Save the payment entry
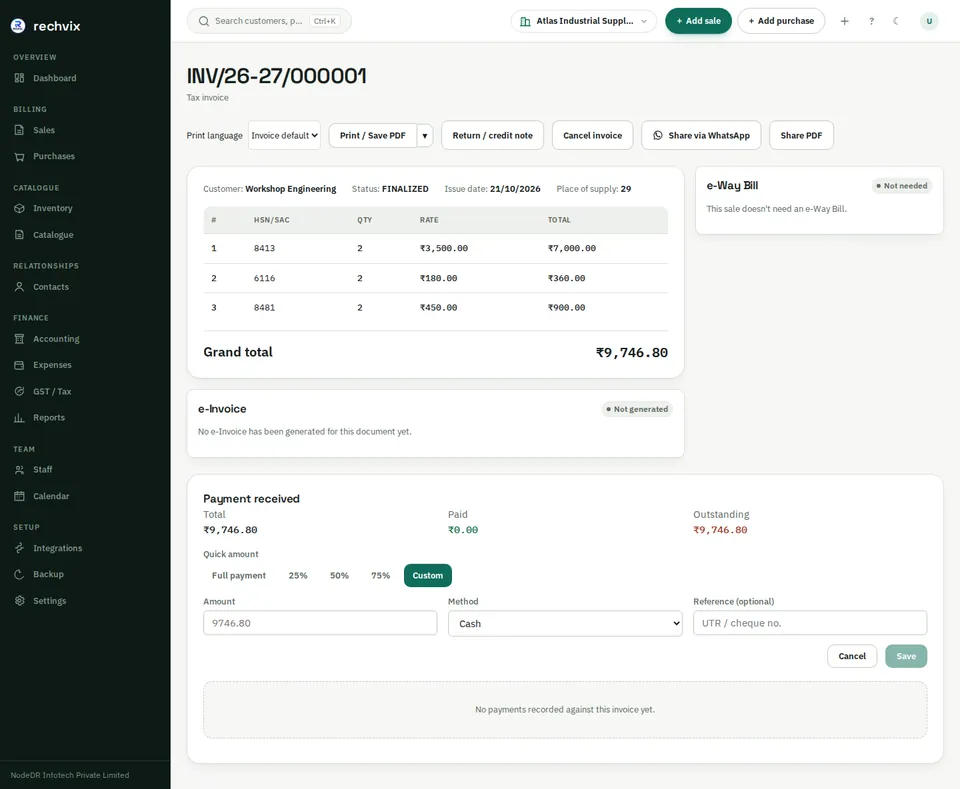 [x=906, y=656]
